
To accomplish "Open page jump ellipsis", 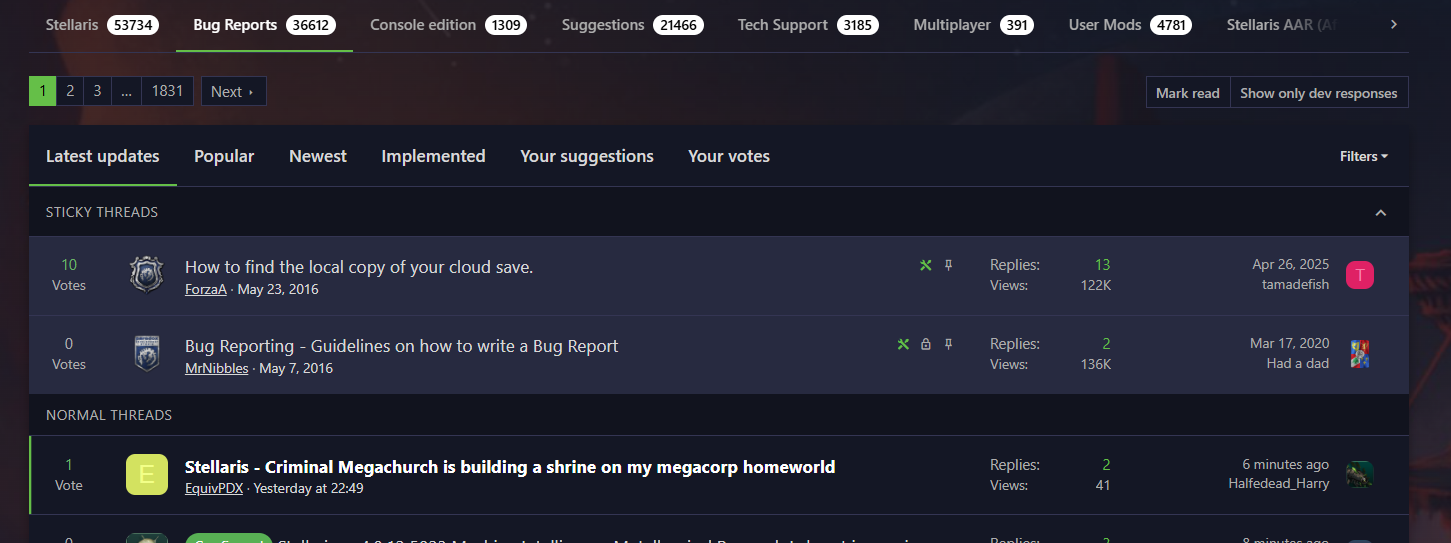I will coord(126,91).
